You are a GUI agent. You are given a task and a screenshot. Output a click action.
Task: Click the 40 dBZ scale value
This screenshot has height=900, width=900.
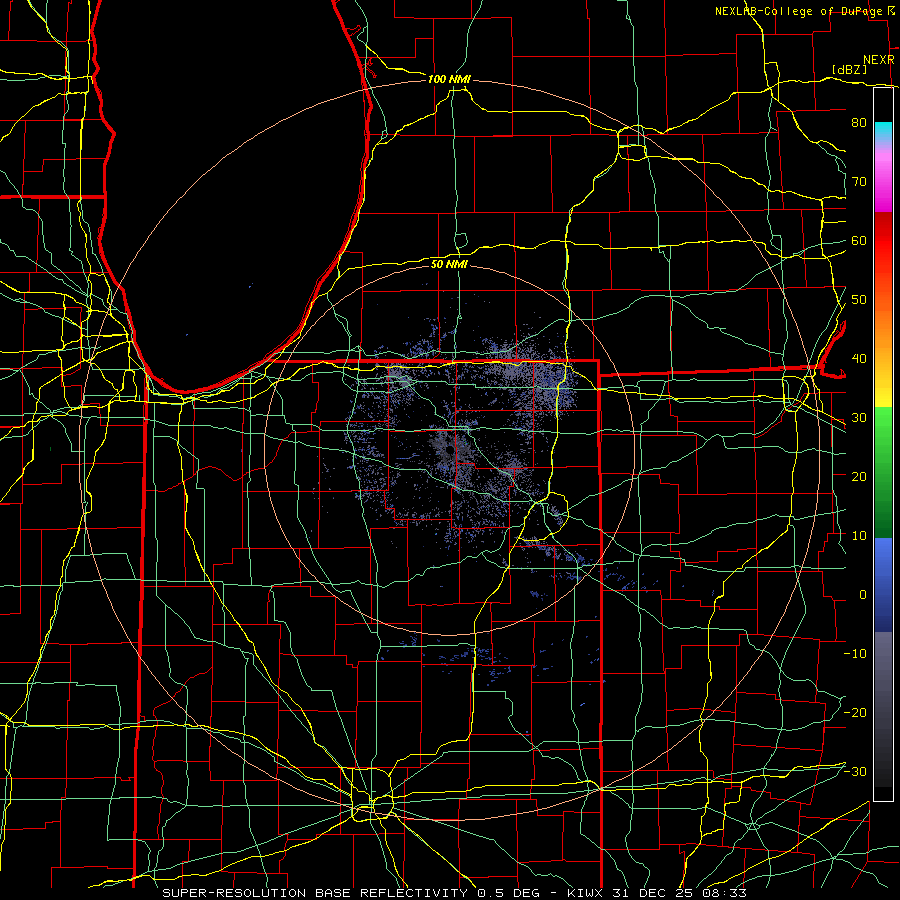(859, 359)
